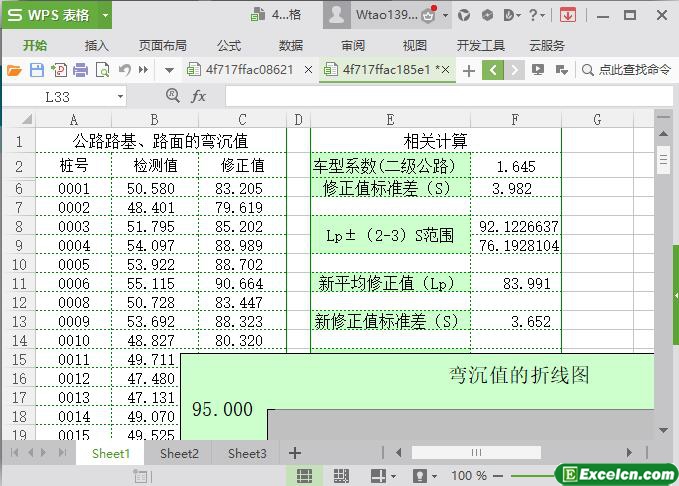
Task: Decrease zoom with the minus button
Action: (498, 476)
